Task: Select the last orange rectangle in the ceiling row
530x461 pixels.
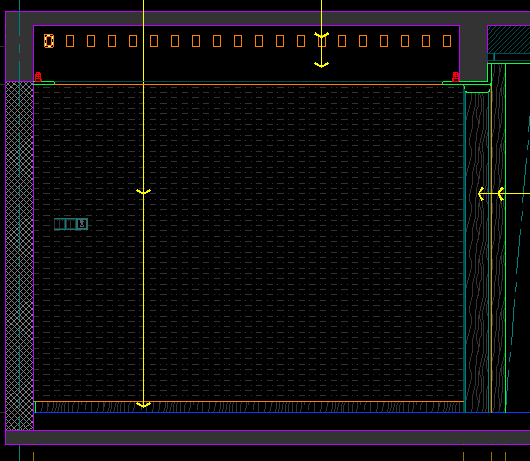Action: pos(447,41)
